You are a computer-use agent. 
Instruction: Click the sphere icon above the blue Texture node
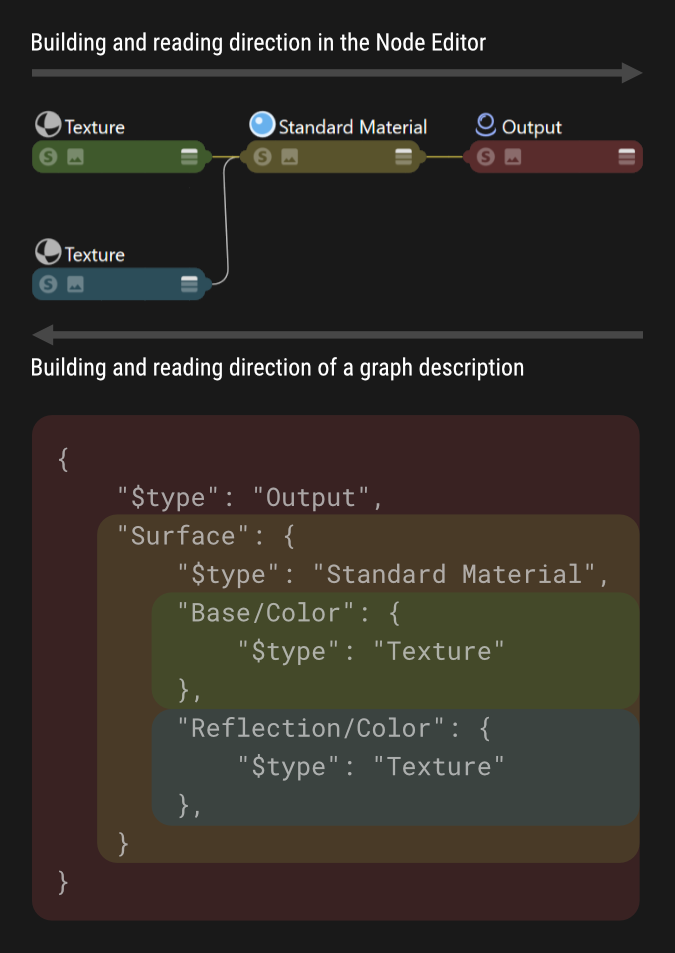48,252
